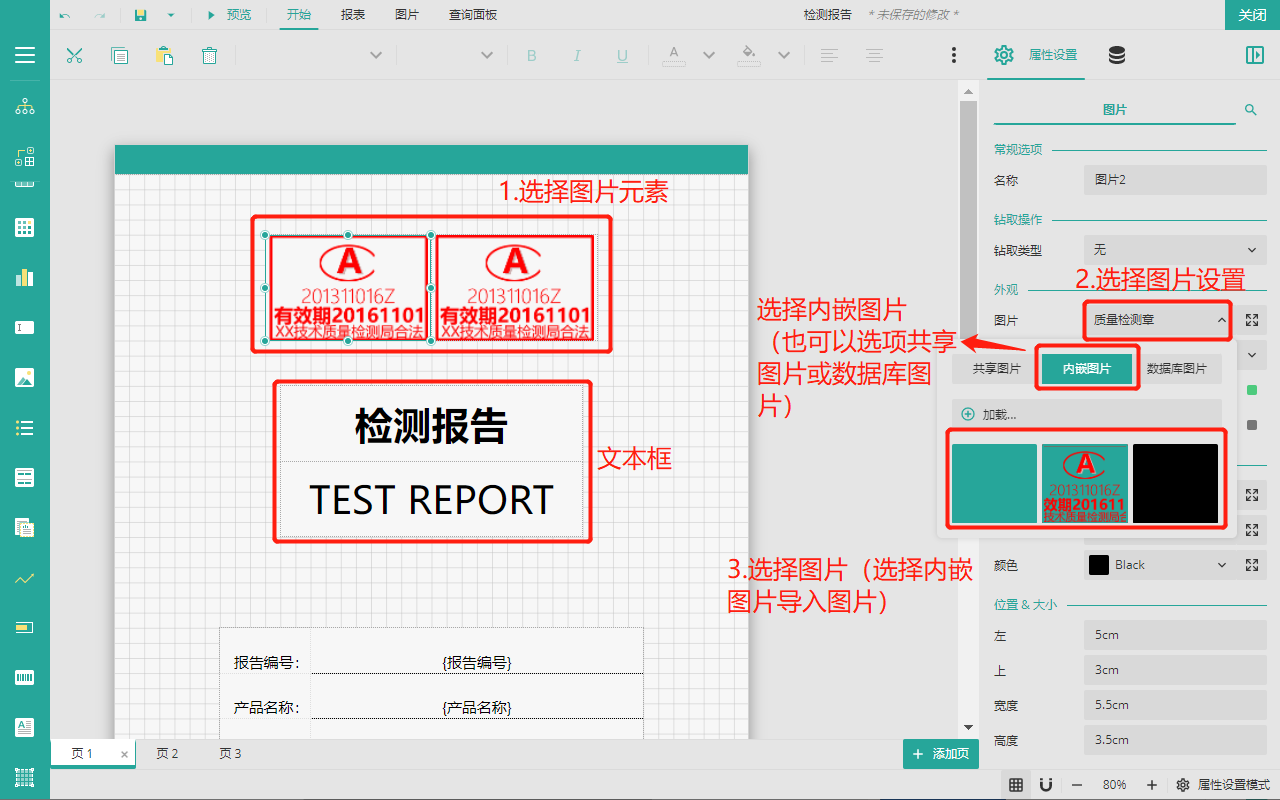Screen dimensions: 1280x800
Task: Select the image tool in the left sidebar
Action: pyautogui.click(x=25, y=378)
